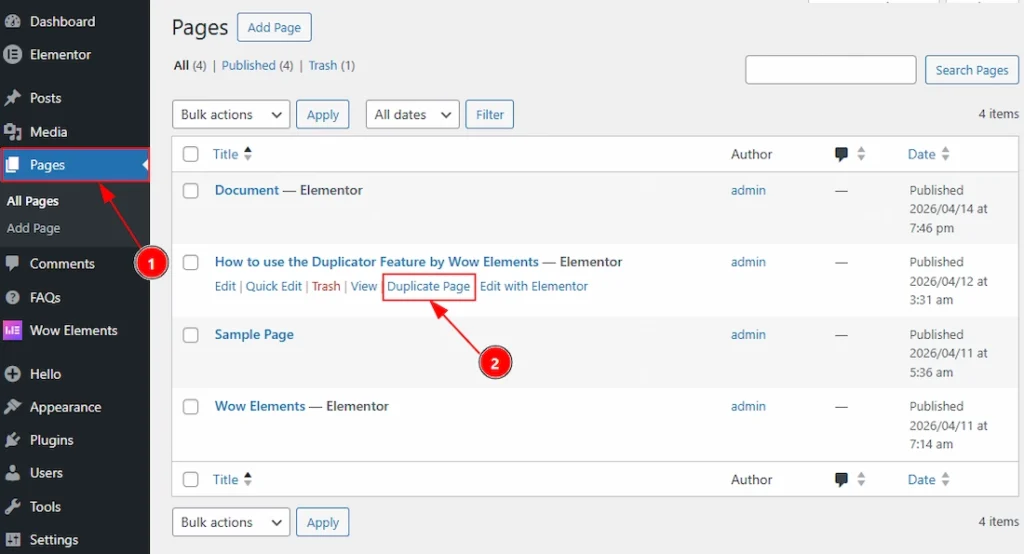Screen dimensions: 1024x554
Task: Sort by Date column header
Action: 921,154
